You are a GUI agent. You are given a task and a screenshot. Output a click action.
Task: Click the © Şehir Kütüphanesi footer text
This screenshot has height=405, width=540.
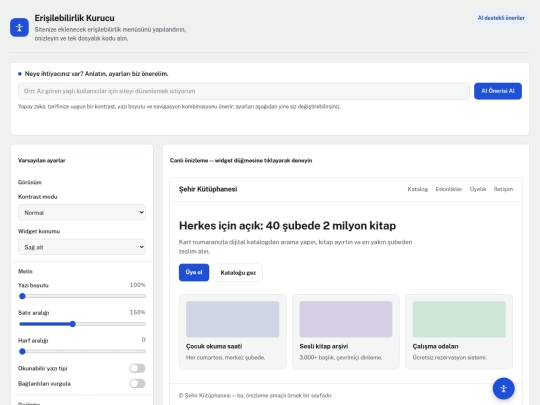(x=256, y=395)
